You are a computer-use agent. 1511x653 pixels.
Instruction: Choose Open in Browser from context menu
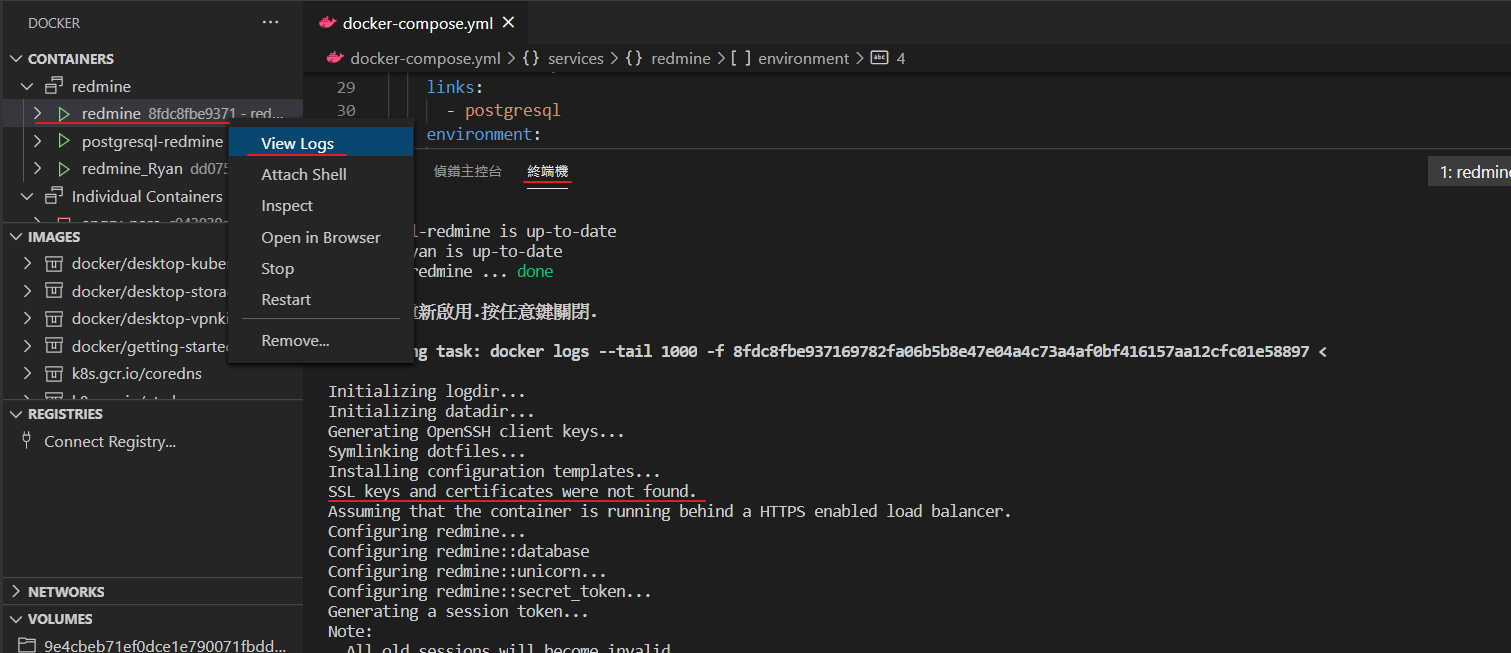pyautogui.click(x=321, y=237)
